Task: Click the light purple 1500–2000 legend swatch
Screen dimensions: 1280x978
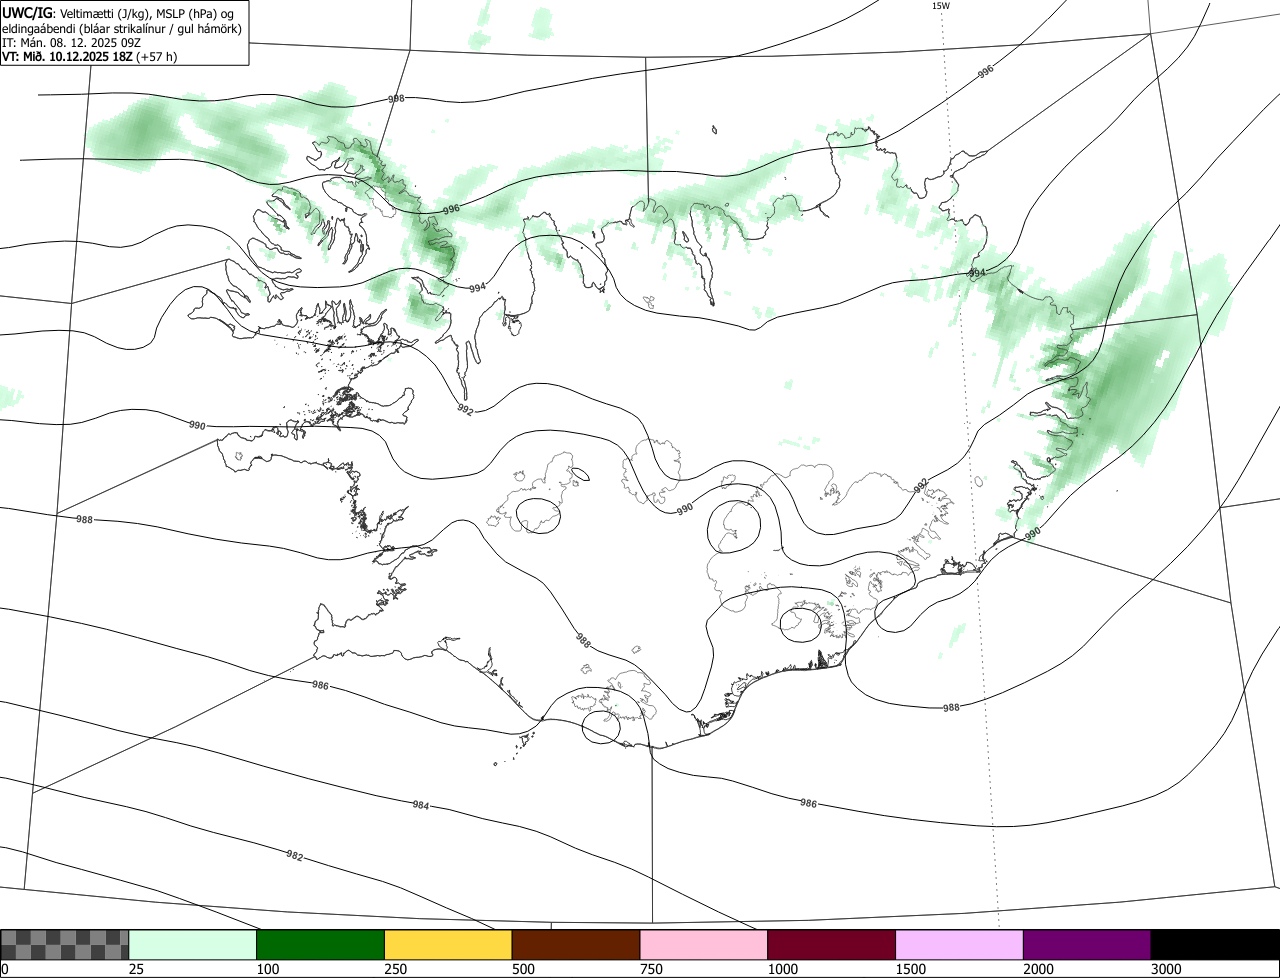Action: click(x=960, y=945)
